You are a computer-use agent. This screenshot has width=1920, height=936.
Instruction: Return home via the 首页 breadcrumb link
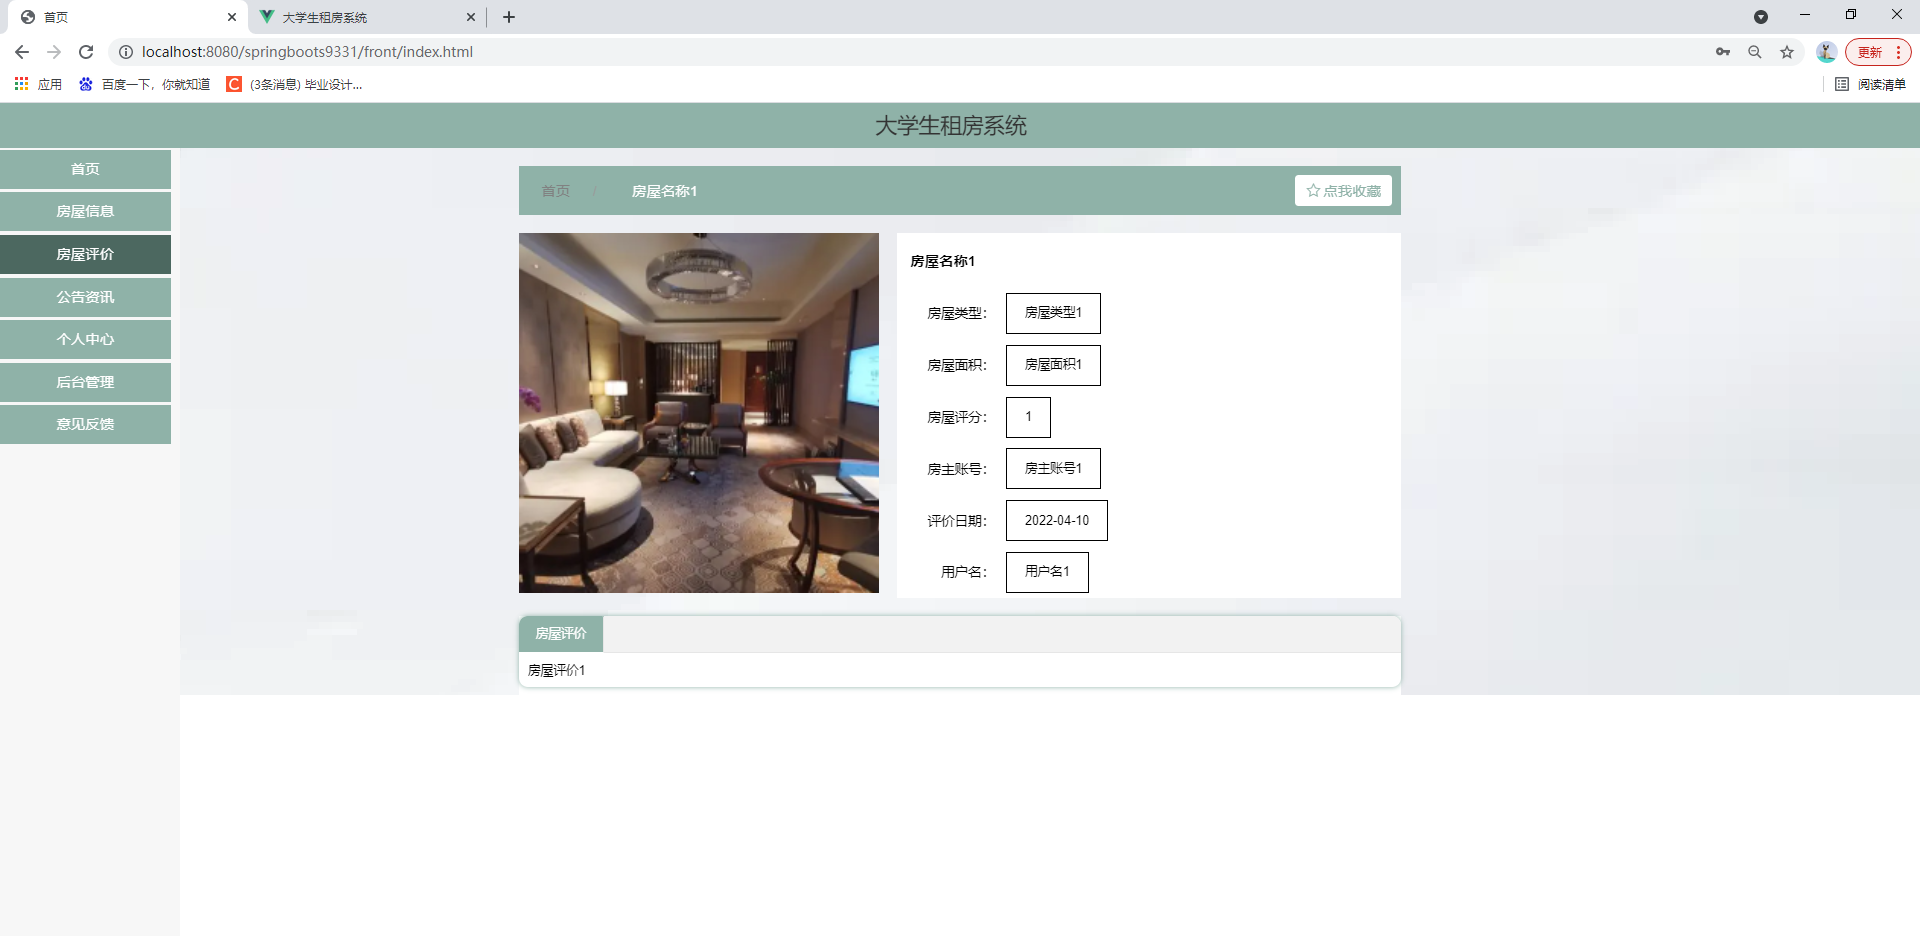tap(555, 190)
